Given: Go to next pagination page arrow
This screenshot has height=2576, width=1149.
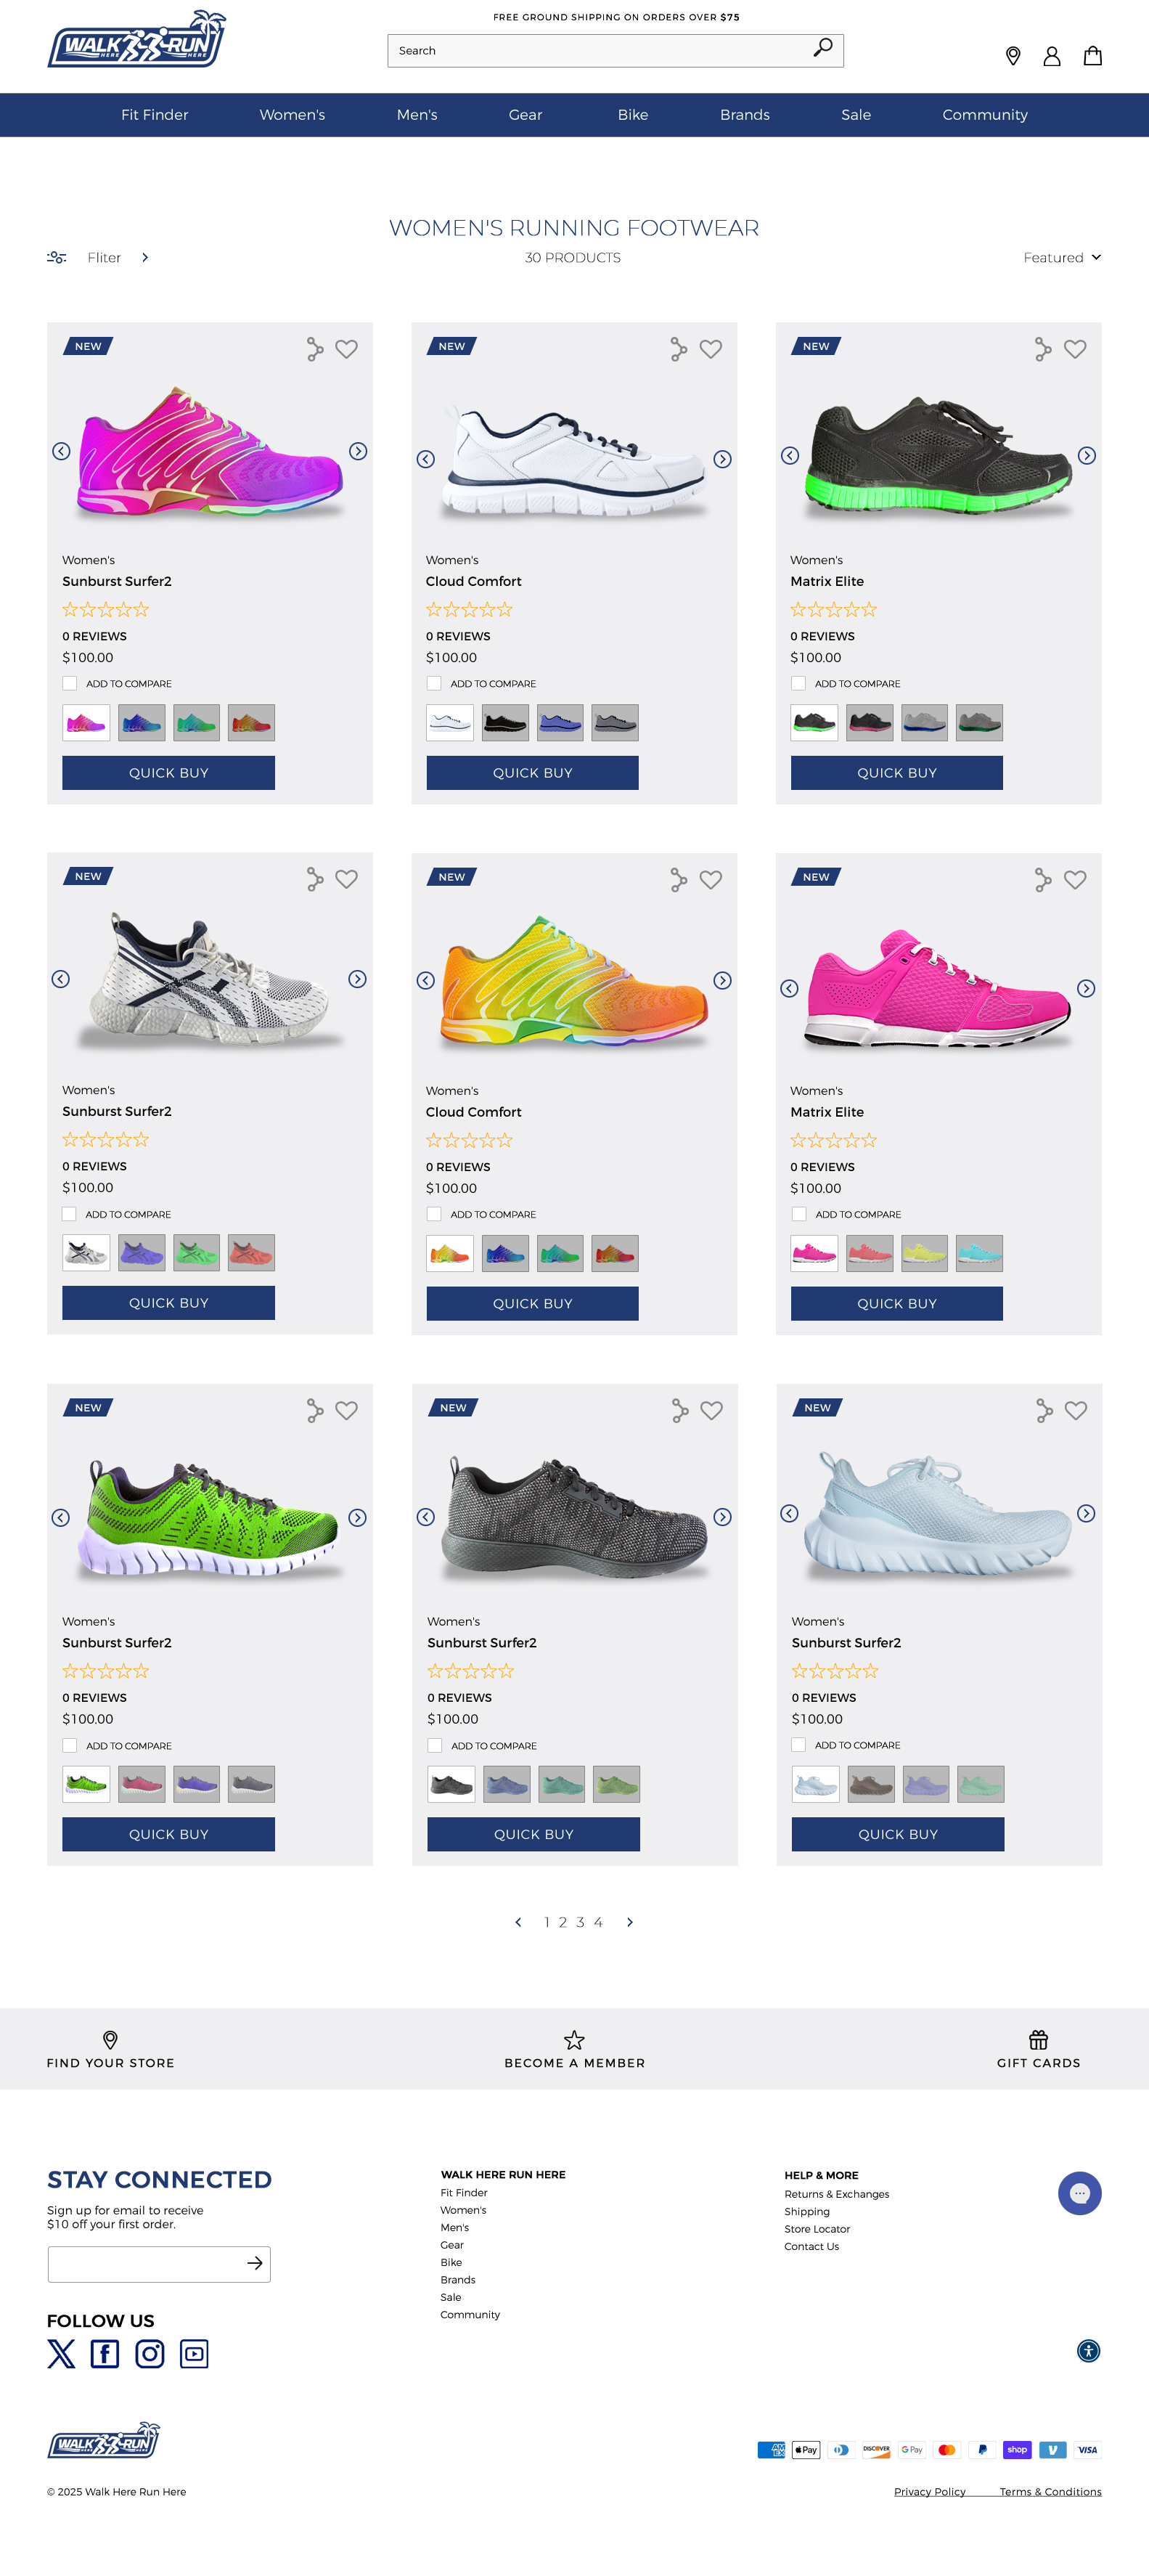Looking at the screenshot, I should tap(630, 1922).
